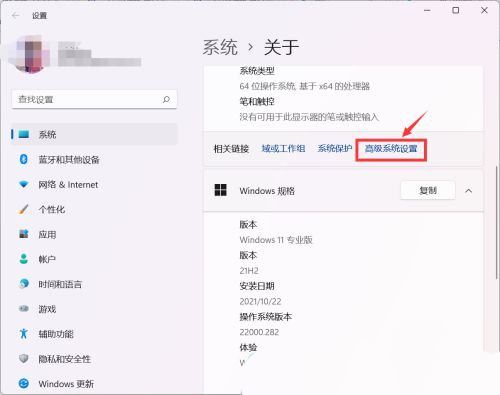Screen dimensions: 500x395
Task: Click the 应用 apps icon
Action: click(x=24, y=234)
